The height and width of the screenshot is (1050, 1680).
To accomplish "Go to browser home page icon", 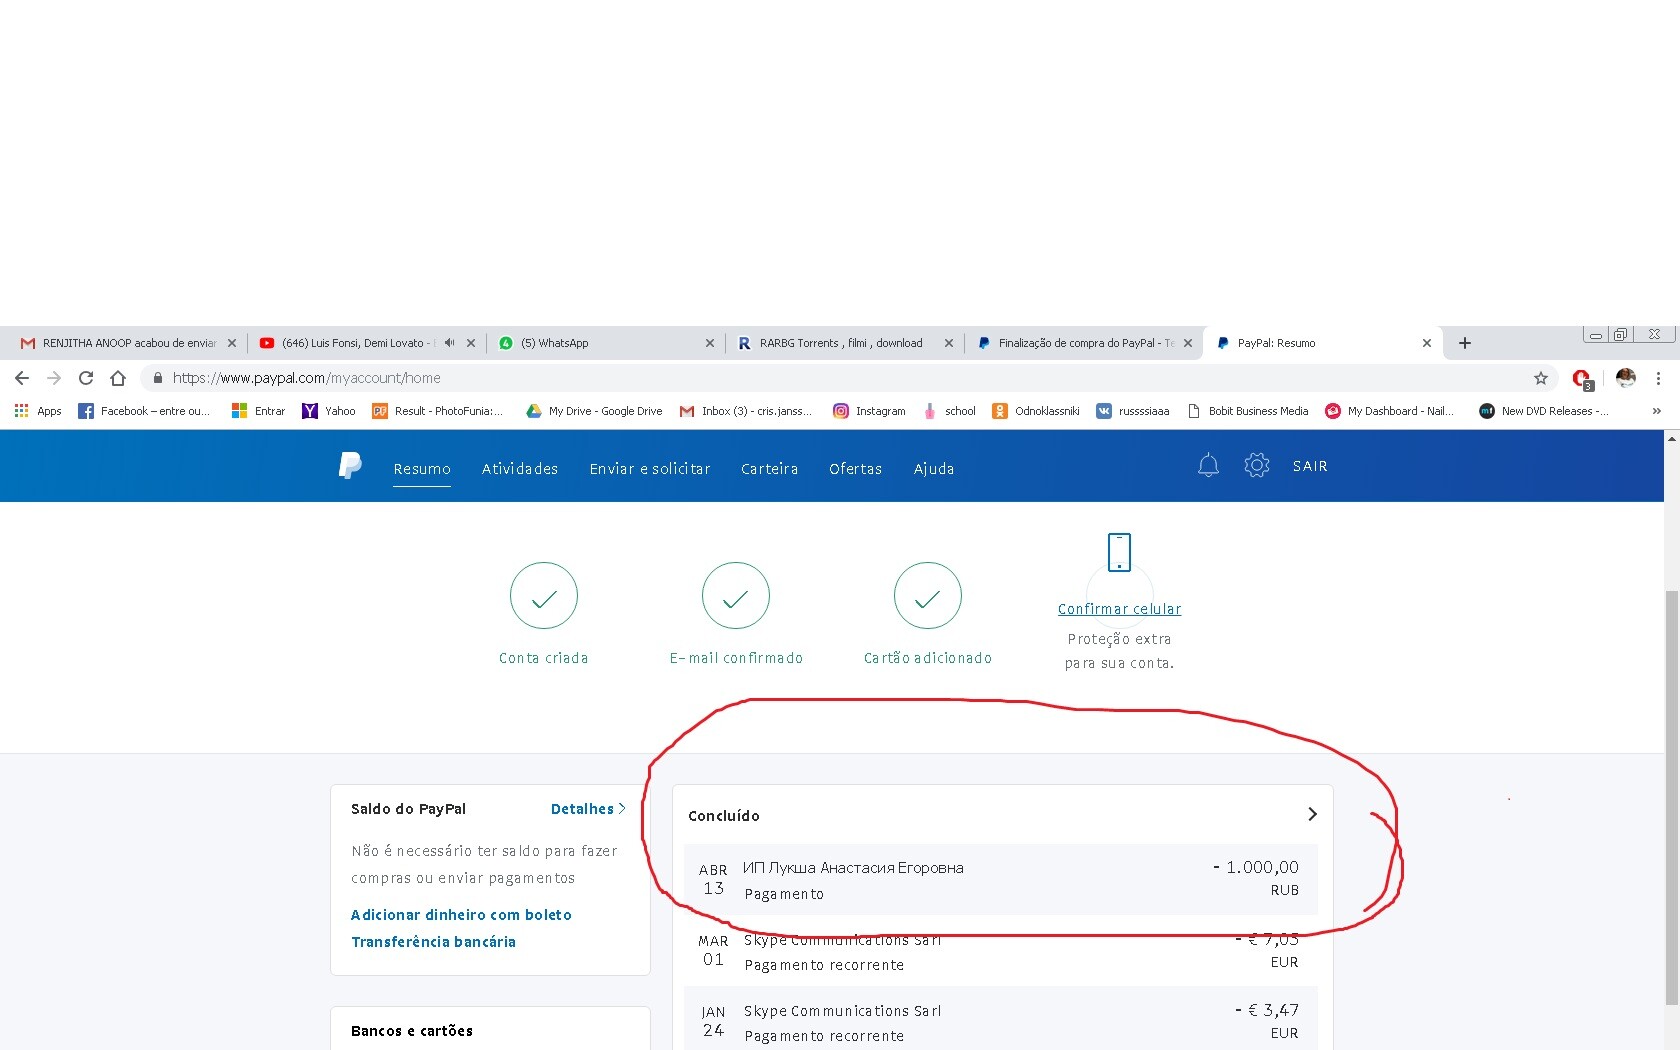I will pyautogui.click(x=118, y=378).
